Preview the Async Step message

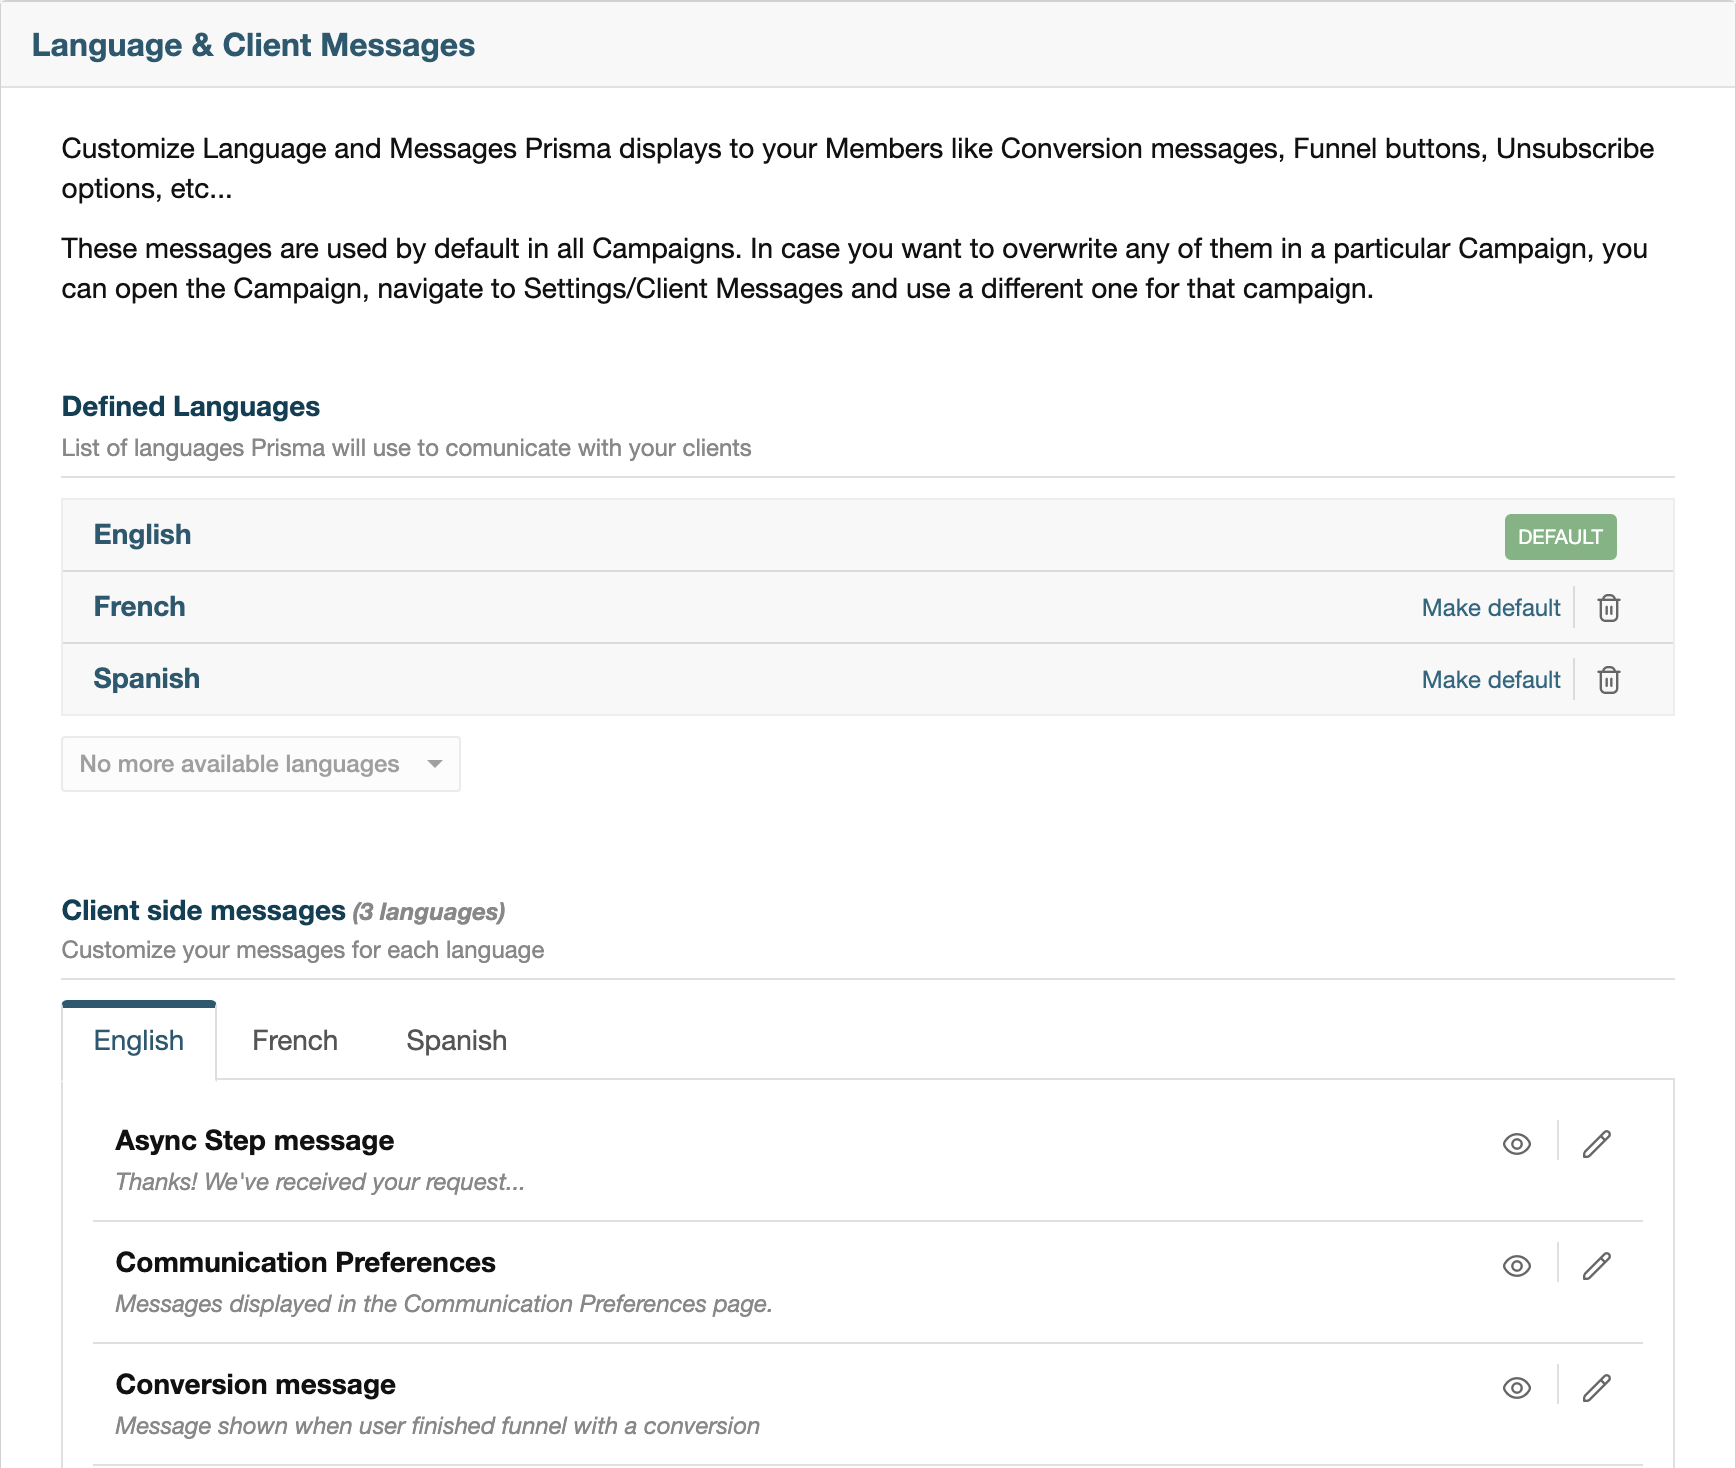1517,1144
